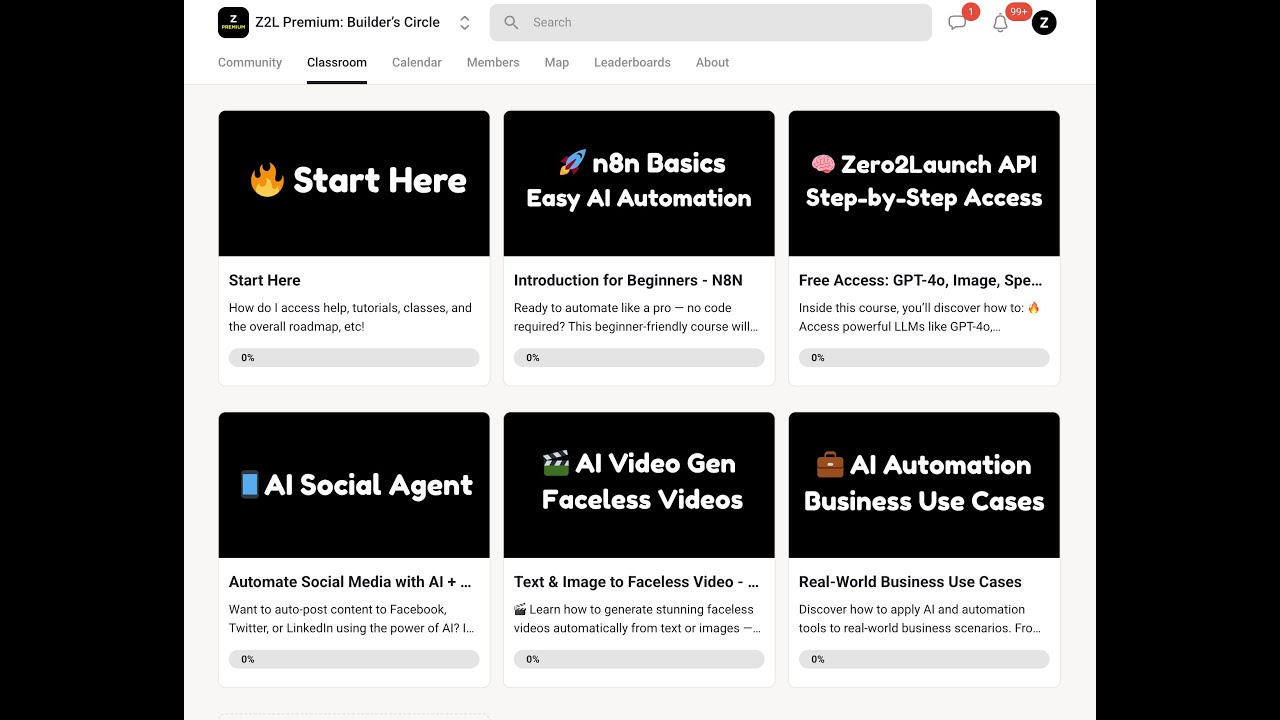The height and width of the screenshot is (720, 1280).
Task: Click the Faceless Video course progress bar
Action: (639, 659)
